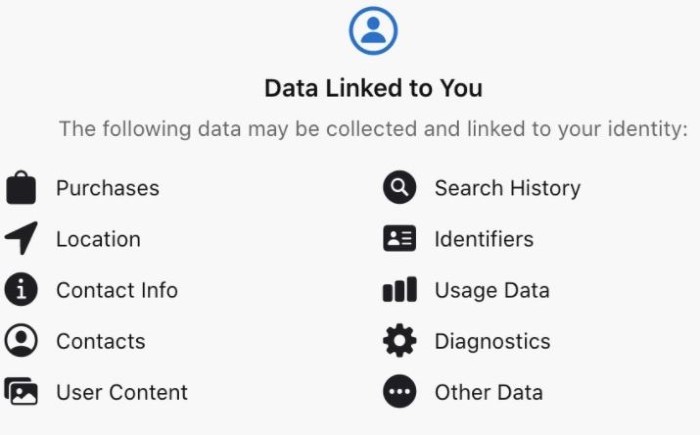Select the Search History label
700x435 pixels.
click(508, 188)
